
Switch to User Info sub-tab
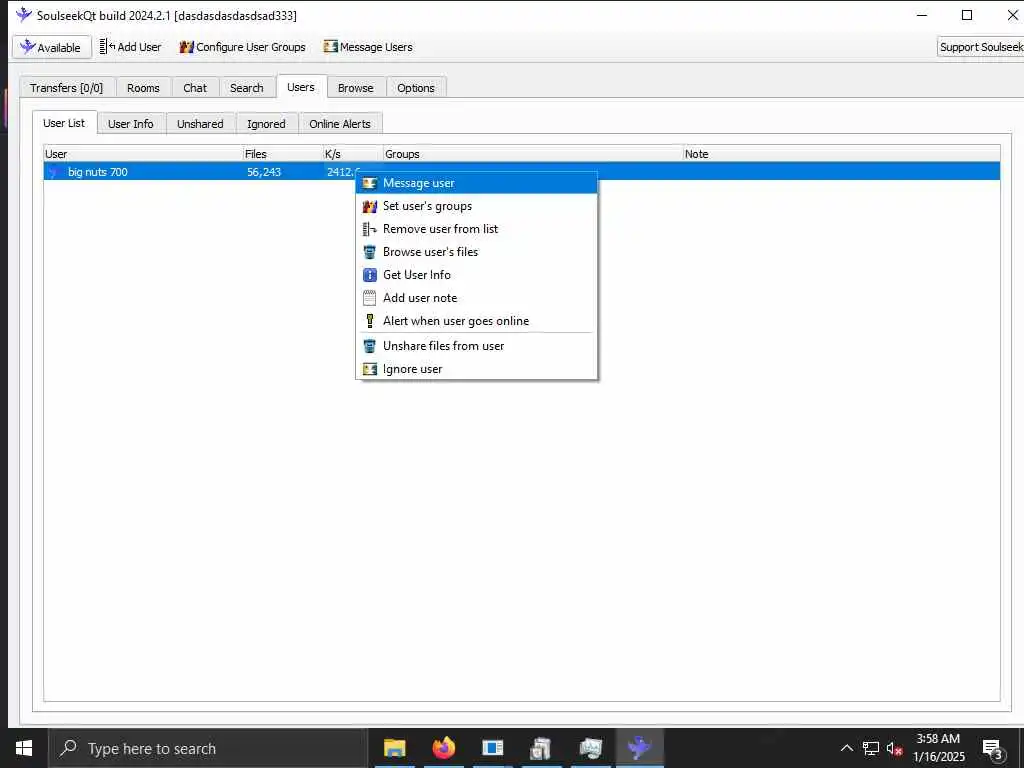point(131,124)
